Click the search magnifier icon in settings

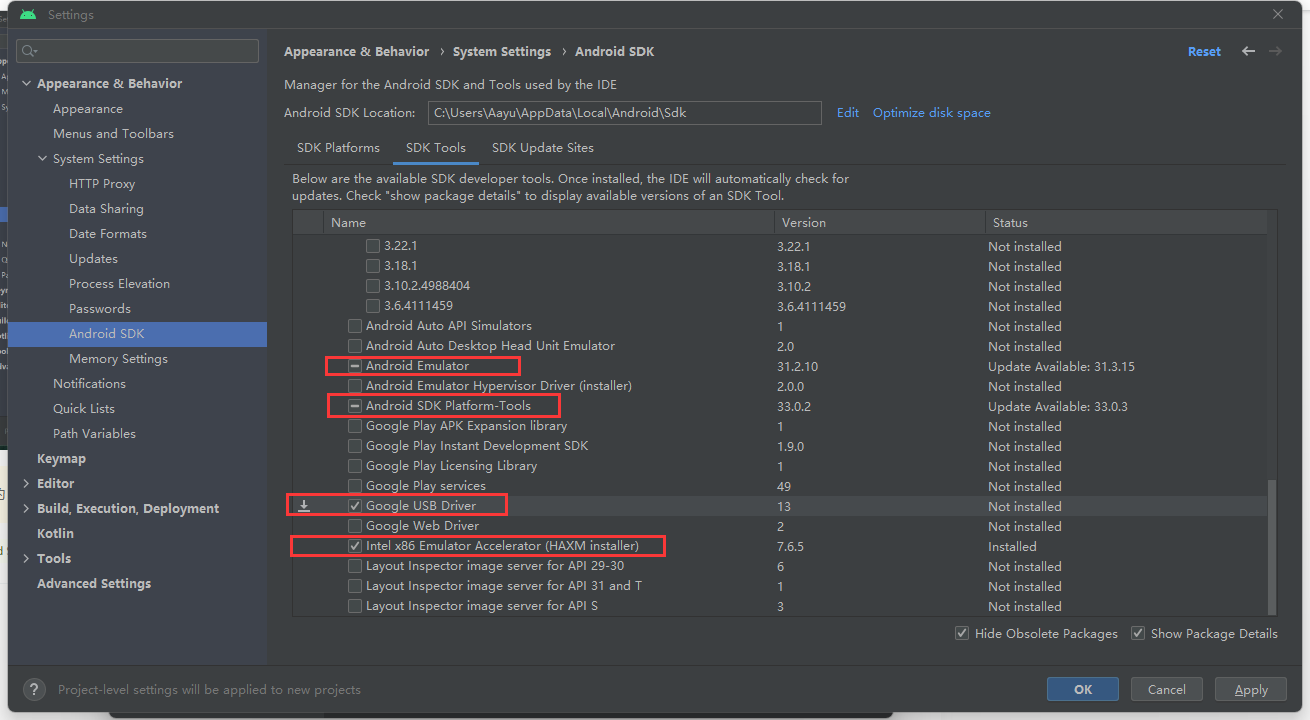coord(29,51)
